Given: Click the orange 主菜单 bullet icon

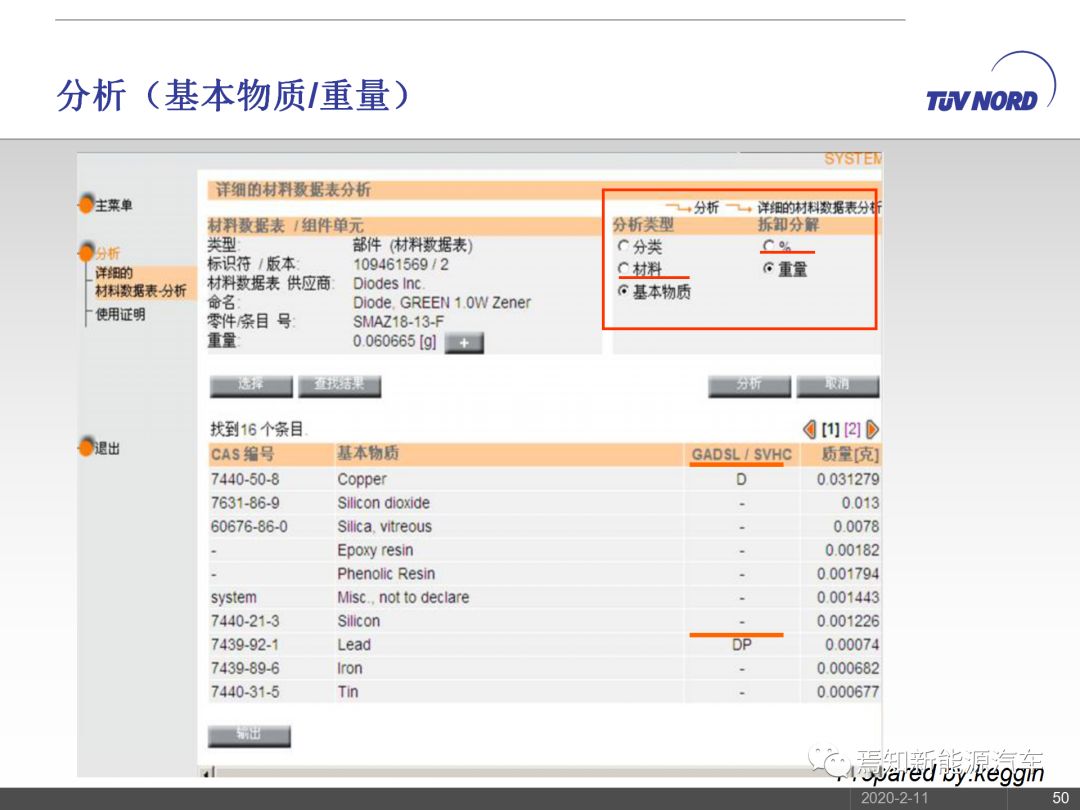Looking at the screenshot, I should click(x=86, y=204).
